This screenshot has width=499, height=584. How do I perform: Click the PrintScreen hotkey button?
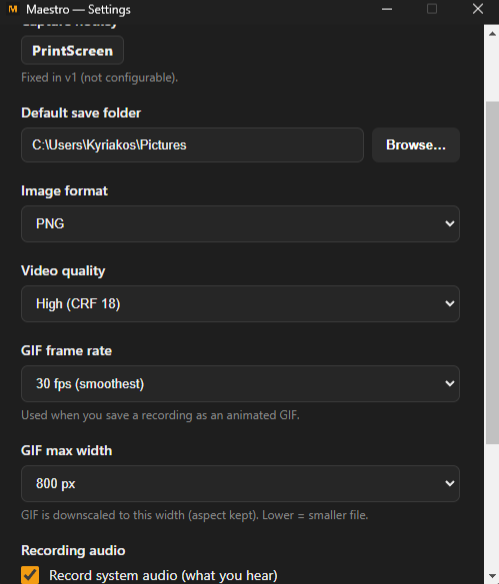[72, 50]
